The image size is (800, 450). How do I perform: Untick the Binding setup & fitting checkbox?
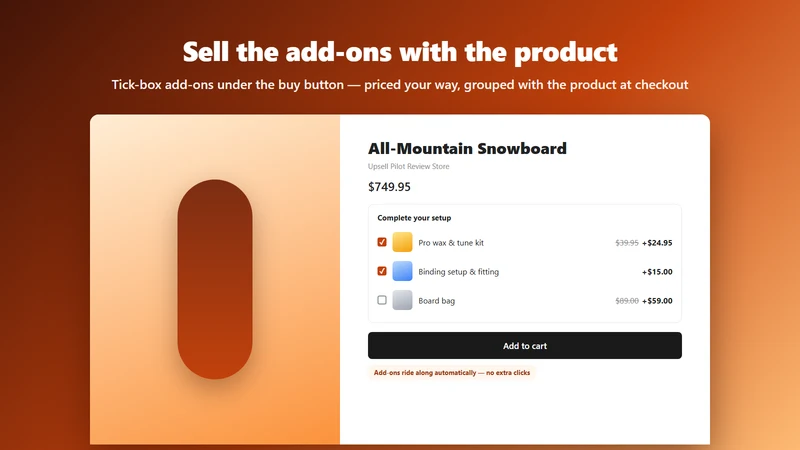[382, 271]
